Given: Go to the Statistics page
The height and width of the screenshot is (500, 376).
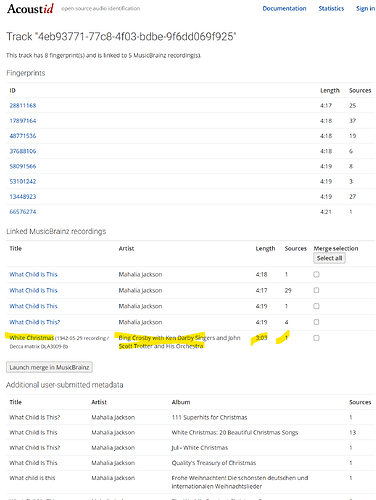Looking at the screenshot, I should coord(331,8).
